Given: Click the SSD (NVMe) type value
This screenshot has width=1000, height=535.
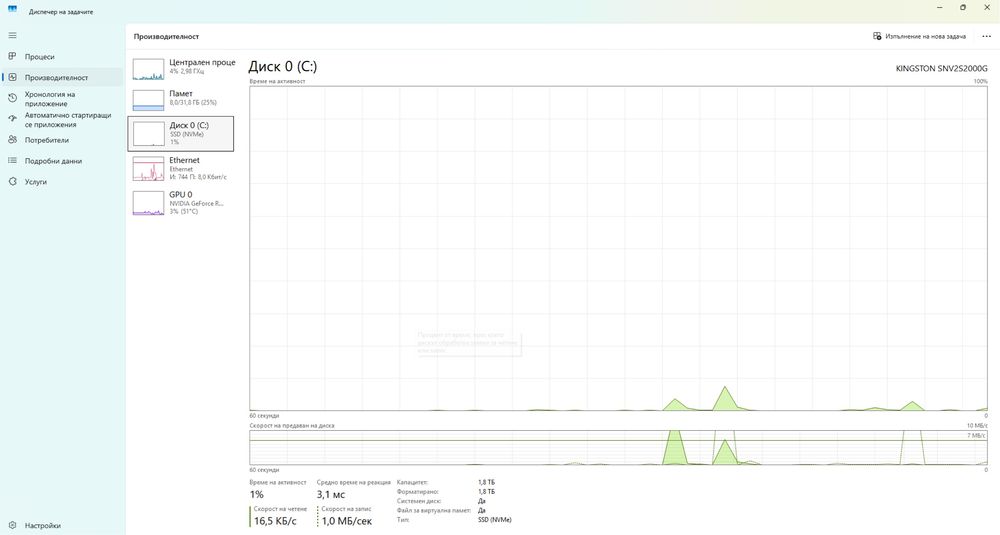Looking at the screenshot, I should pyautogui.click(x=494, y=520).
